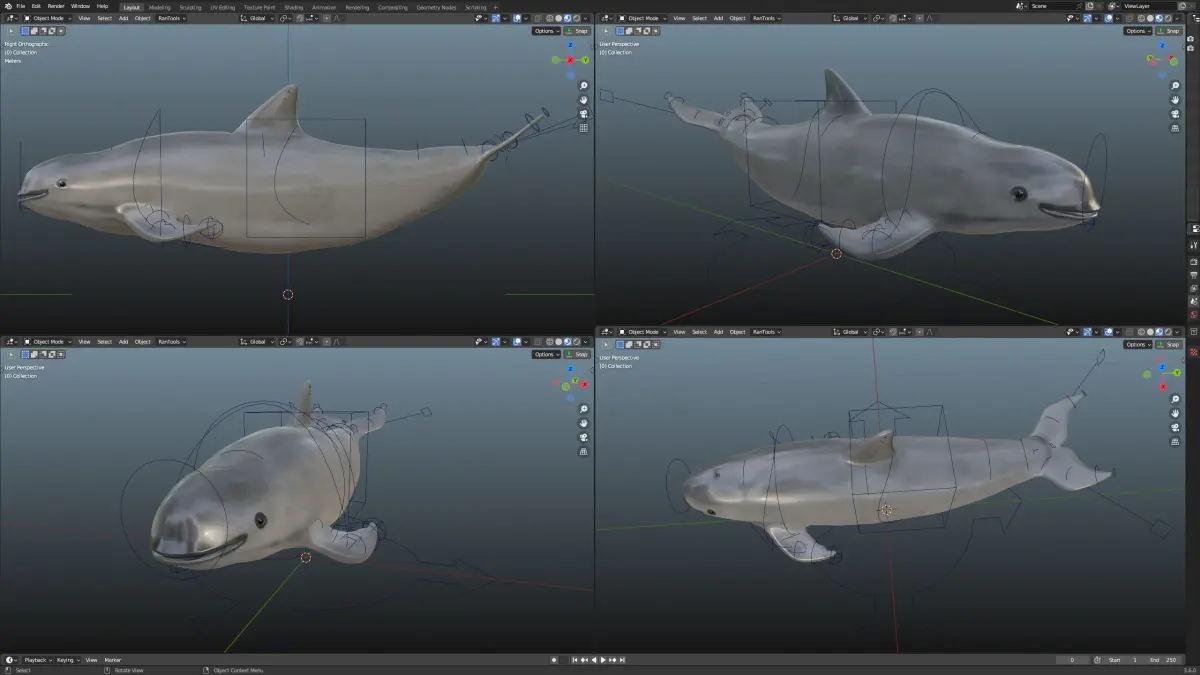Select material preview shading in top-left viewport

click(x=567, y=18)
